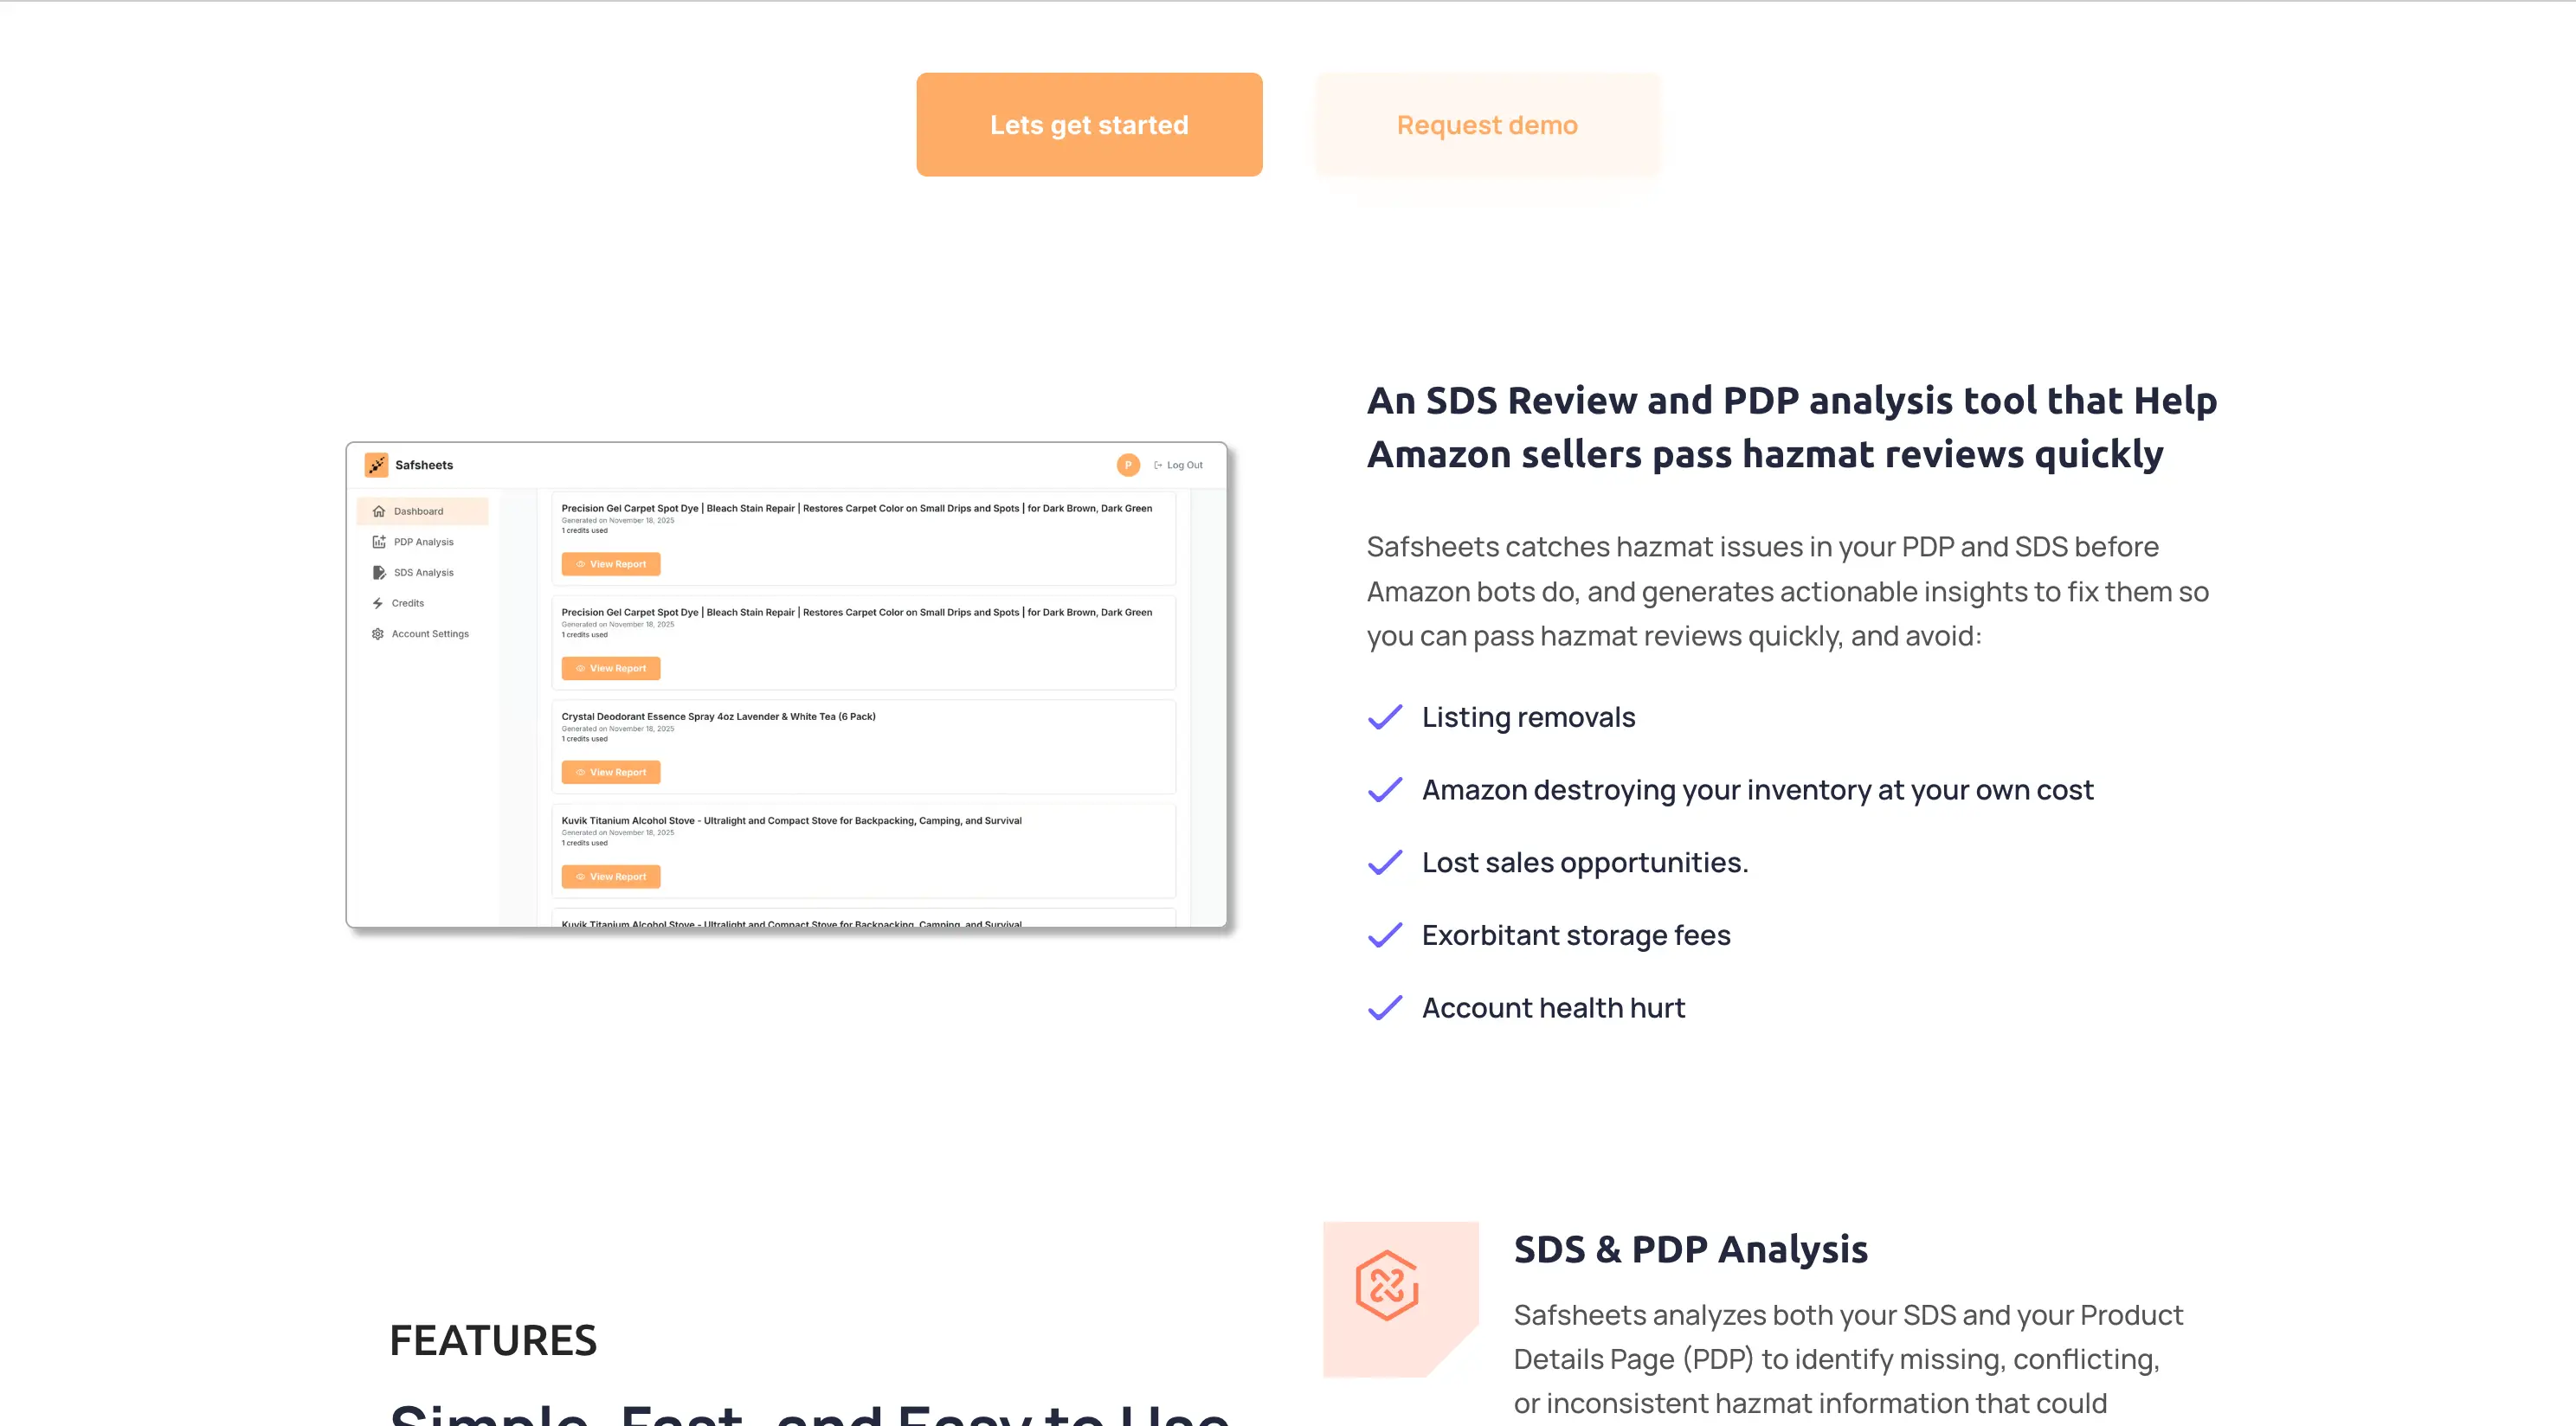Click the Safsheets logo icon
The width and height of the screenshot is (2576, 1426).
(377, 464)
